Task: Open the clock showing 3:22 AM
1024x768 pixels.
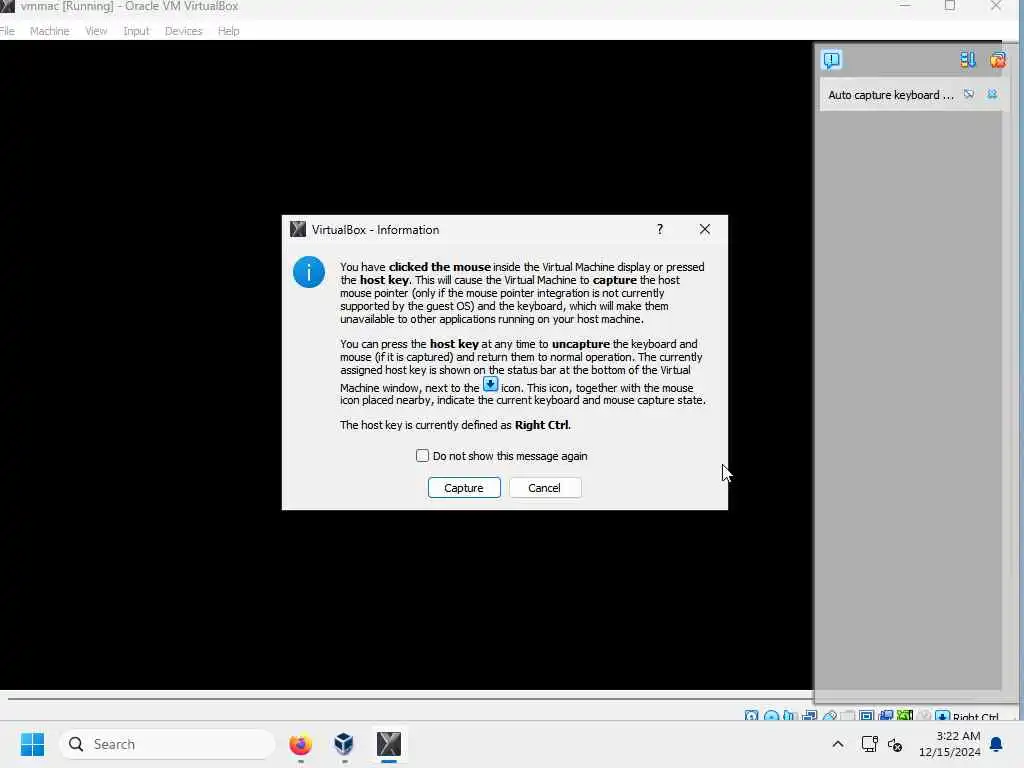Action: tap(950, 744)
